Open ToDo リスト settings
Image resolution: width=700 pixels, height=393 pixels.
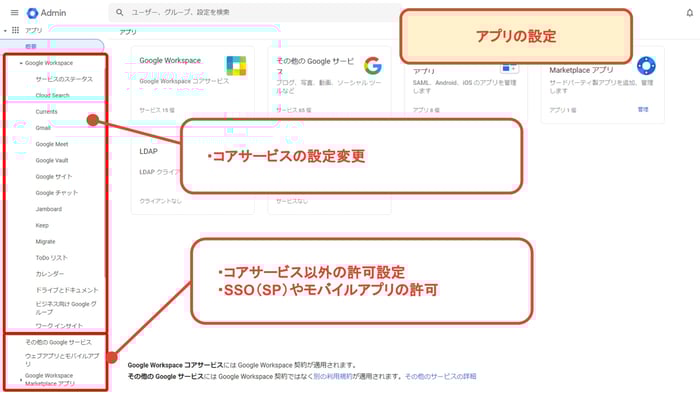click(x=51, y=258)
